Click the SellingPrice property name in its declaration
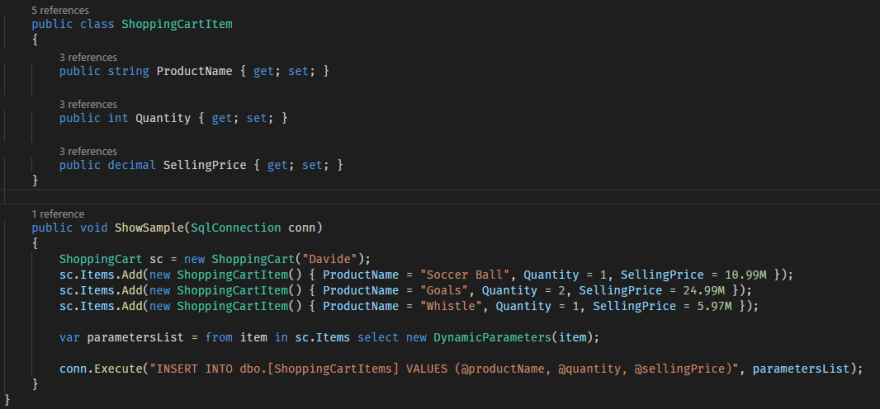 click(204, 166)
